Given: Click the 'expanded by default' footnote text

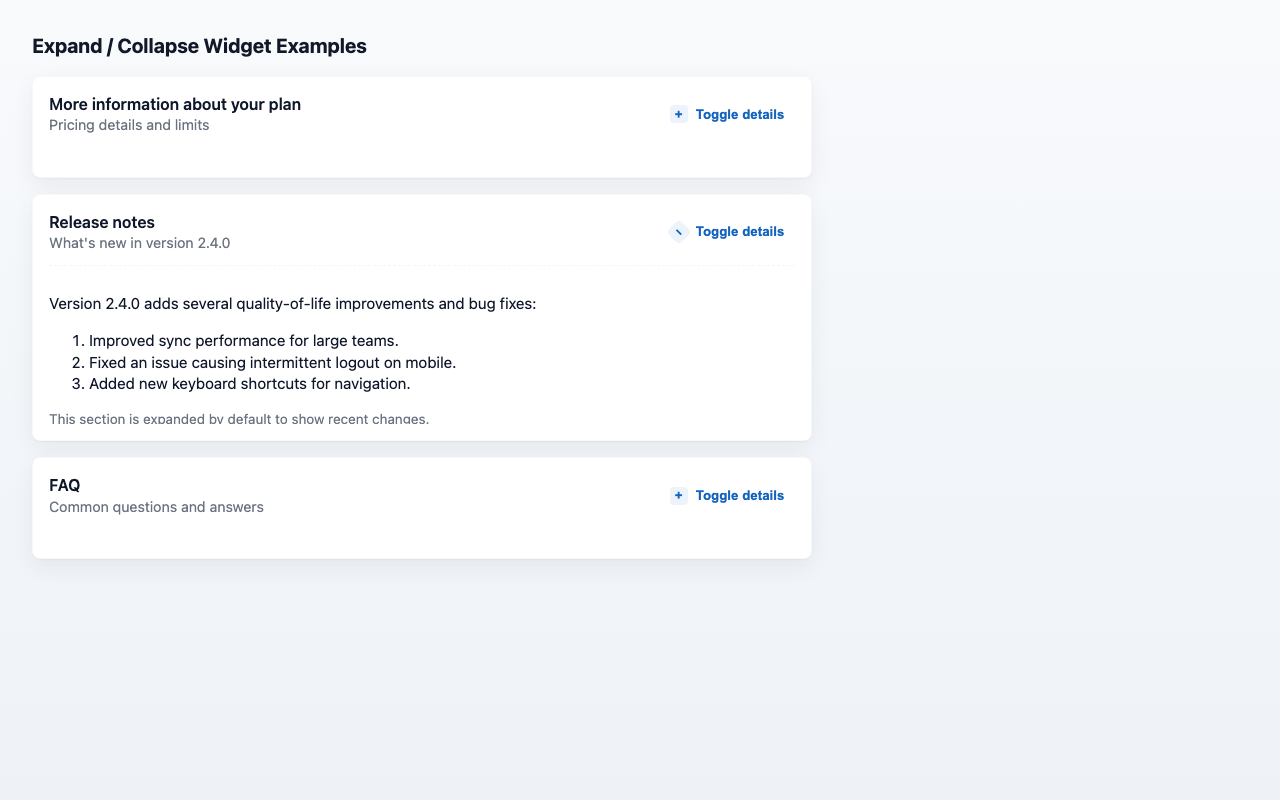Looking at the screenshot, I should pos(239,419).
